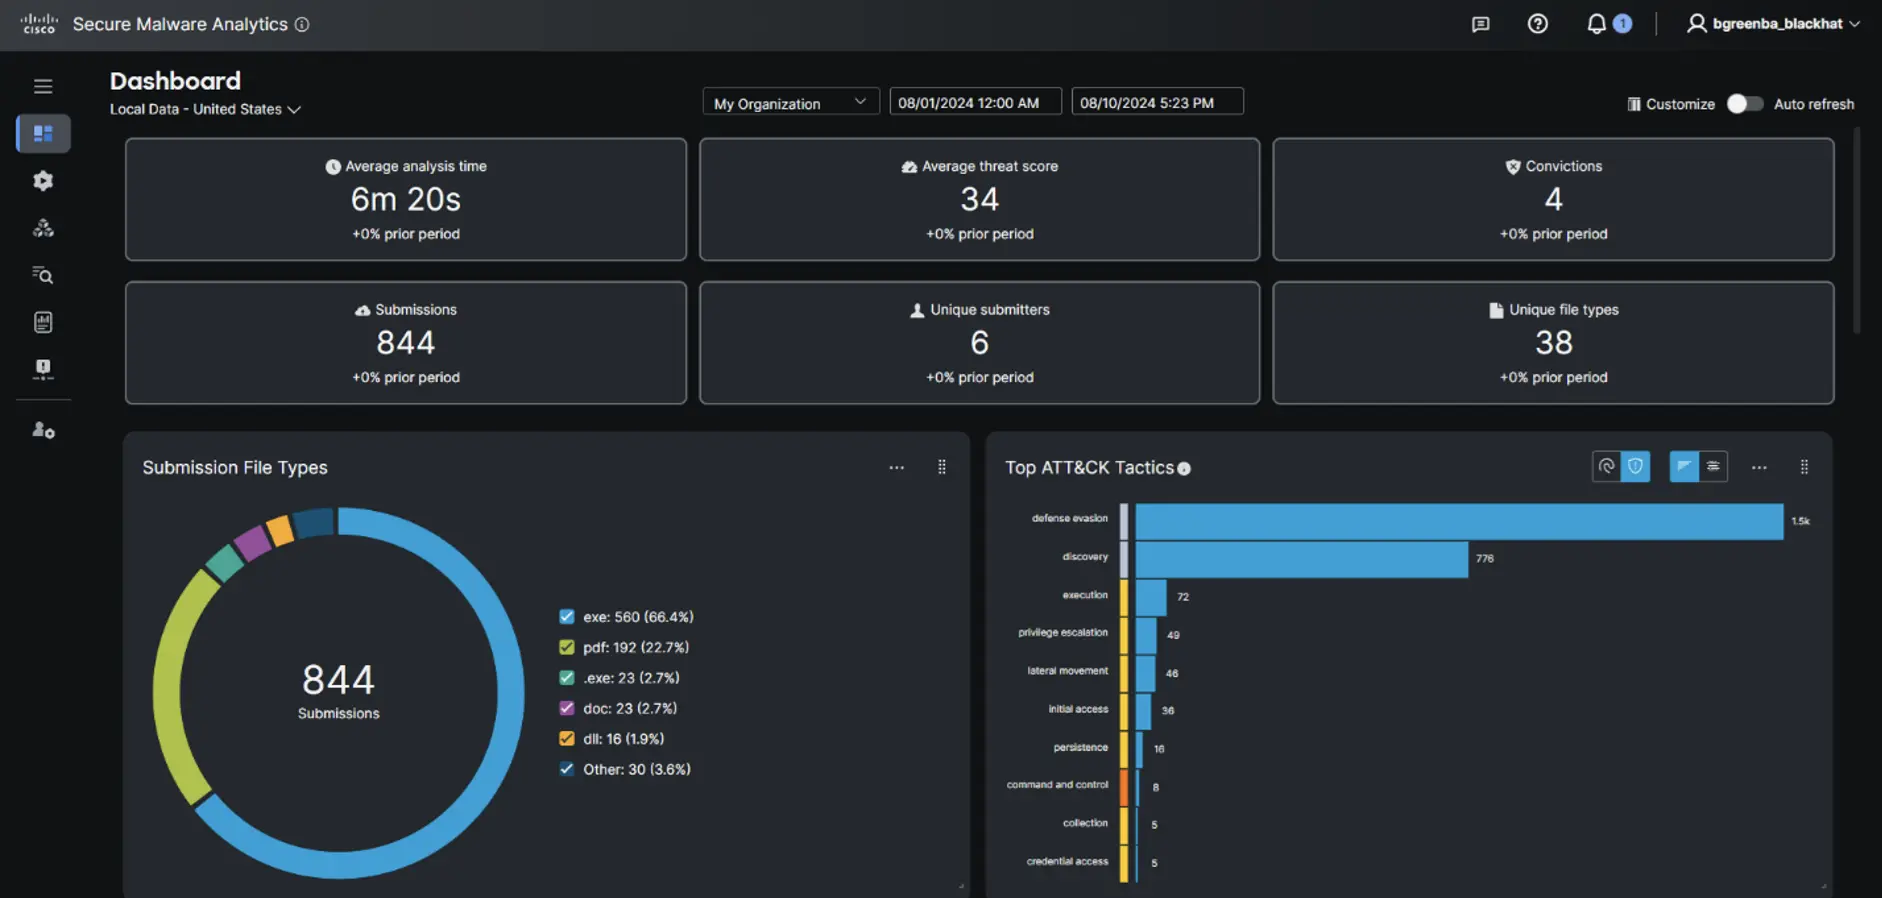This screenshot has height=898, width=1882.
Task: Open the bgreenba_blackhat user menu
Action: [x=1773, y=24]
